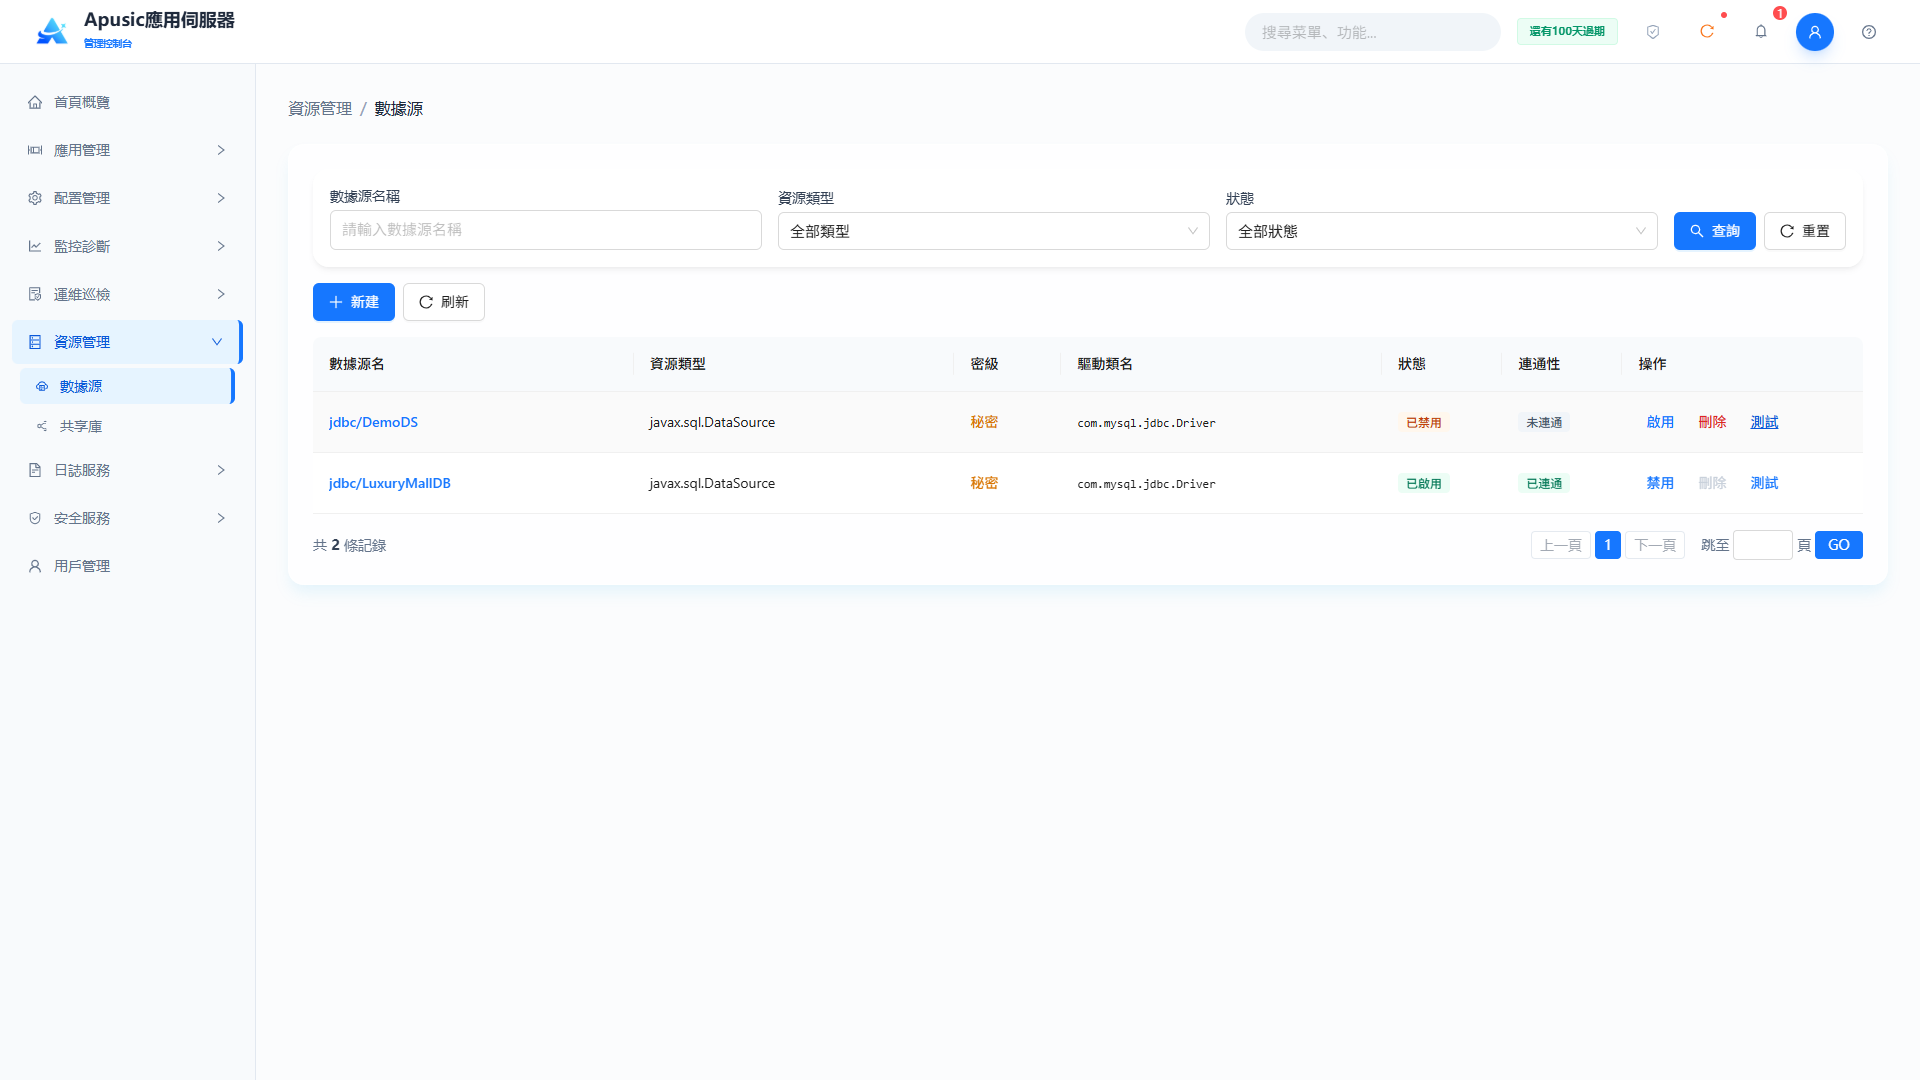Click the help question mark icon
This screenshot has height=1080, width=1920.
click(1869, 32)
